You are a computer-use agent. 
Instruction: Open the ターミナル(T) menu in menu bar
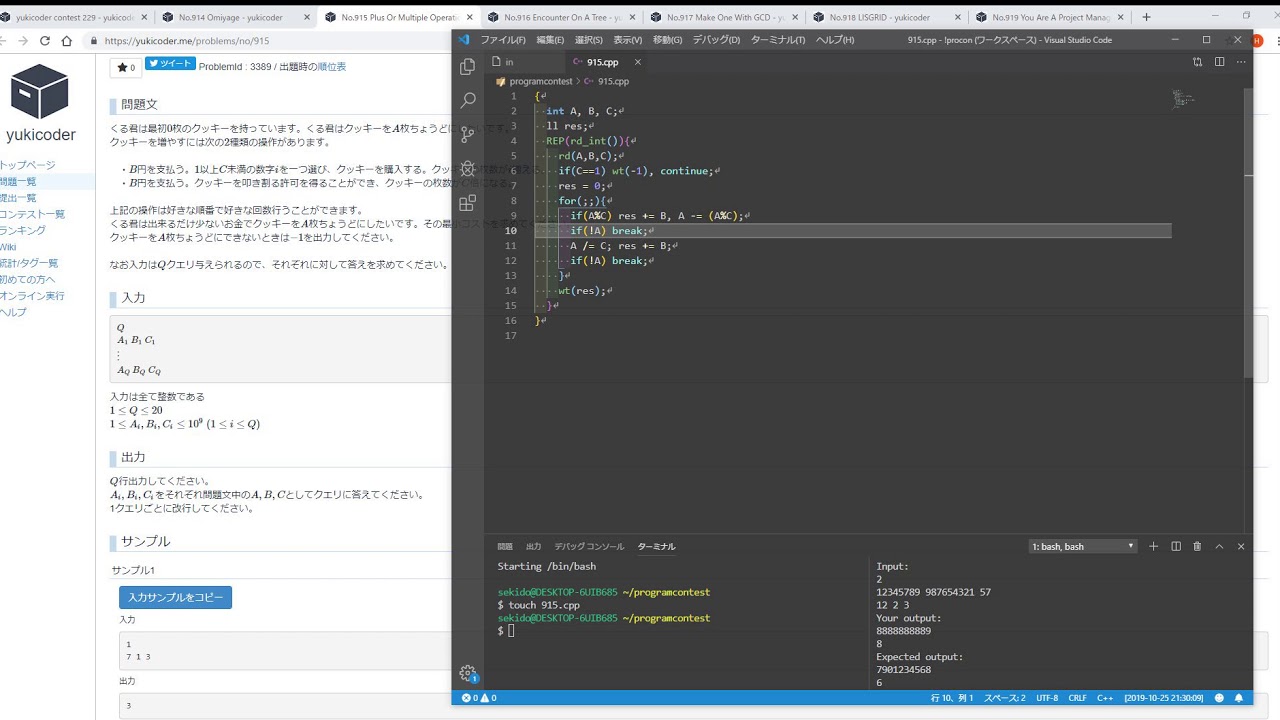778,40
